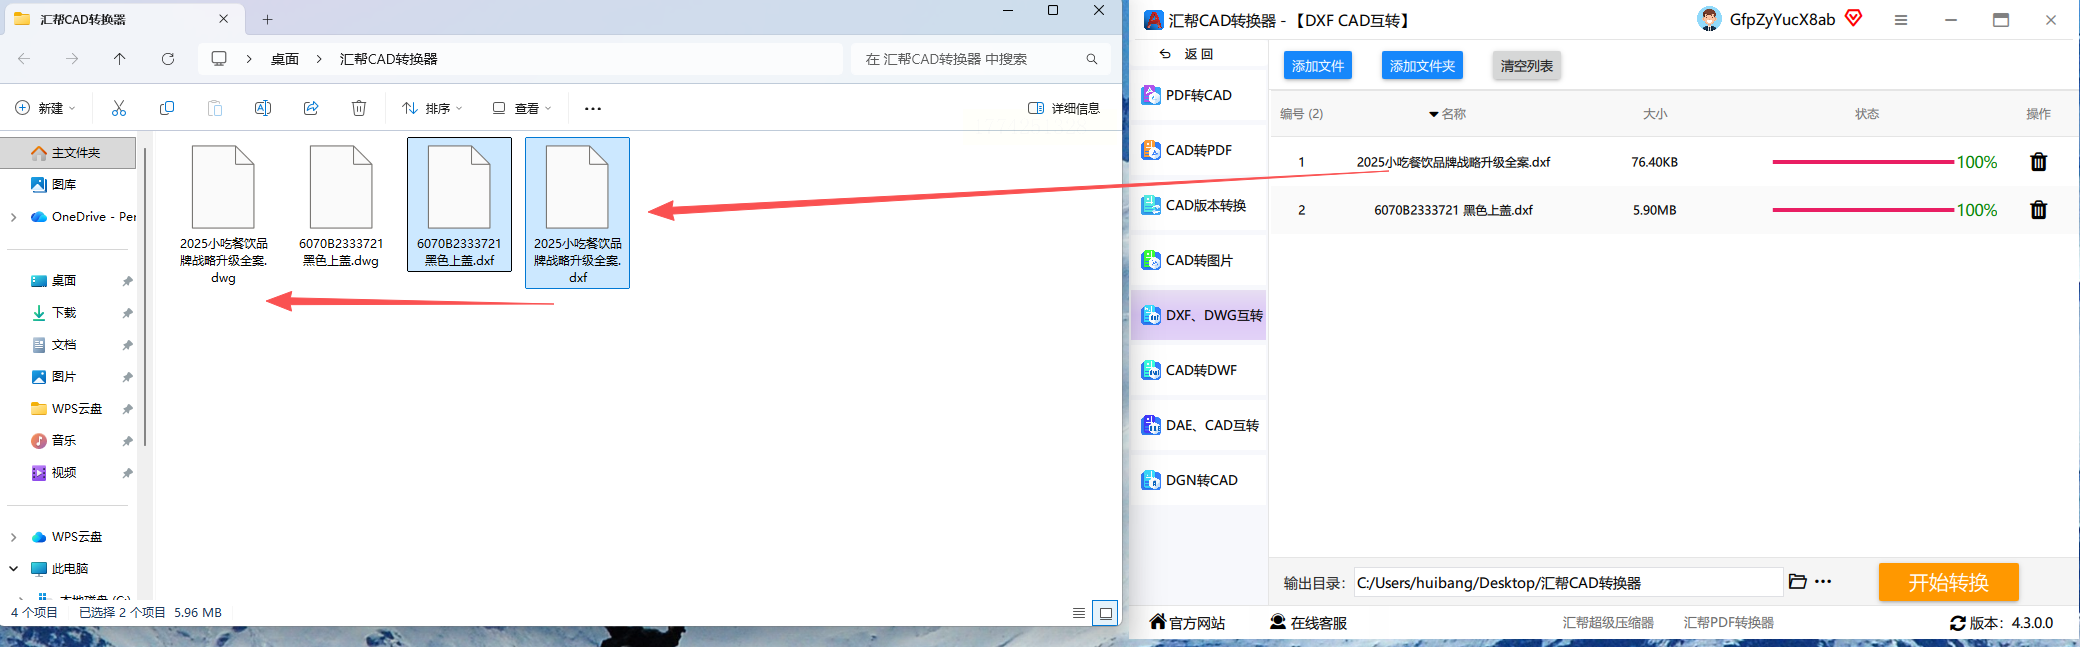
Task: Click the 输出目录 path input field
Action: click(1568, 582)
